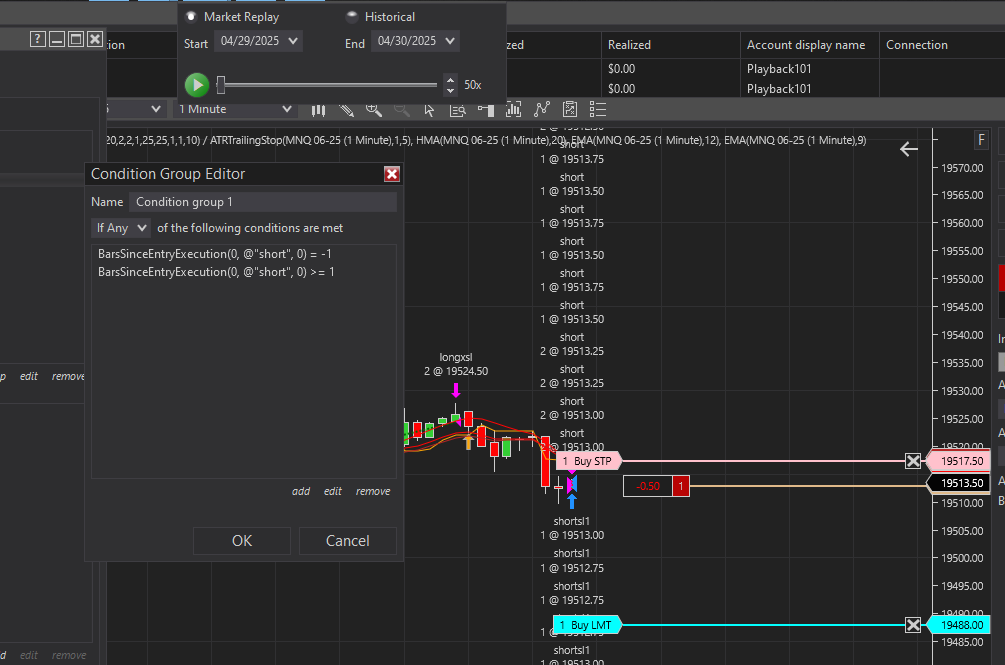Click the green Play replay button
This screenshot has width=1005, height=665.
(197, 85)
